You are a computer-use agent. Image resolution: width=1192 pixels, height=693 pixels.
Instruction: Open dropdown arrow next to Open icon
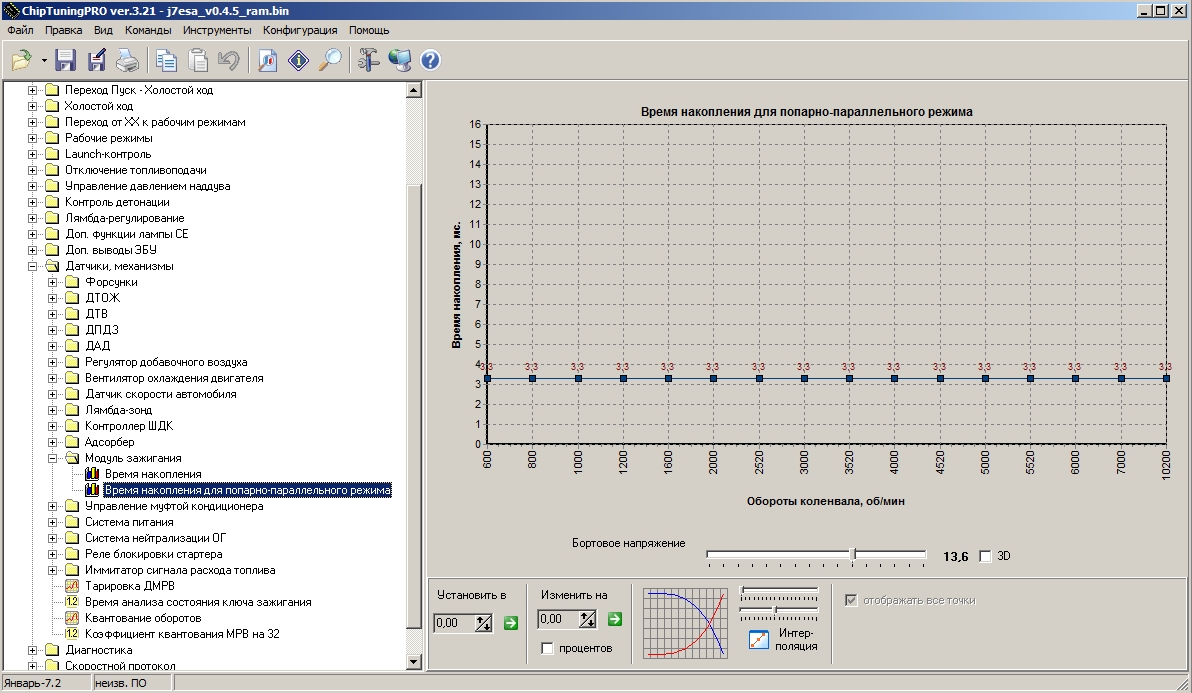[x=44, y=62]
